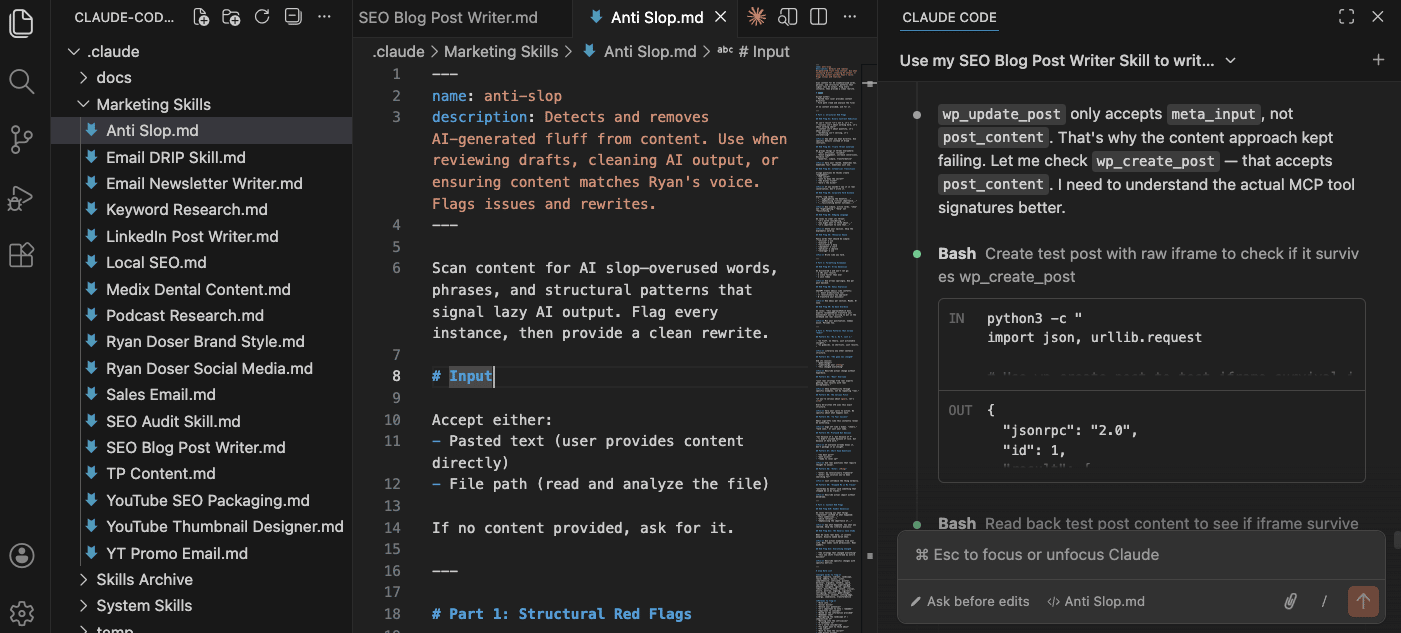The image size is (1401, 633).
Task: Attach a file using the paperclip icon
Action: [x=1290, y=601]
